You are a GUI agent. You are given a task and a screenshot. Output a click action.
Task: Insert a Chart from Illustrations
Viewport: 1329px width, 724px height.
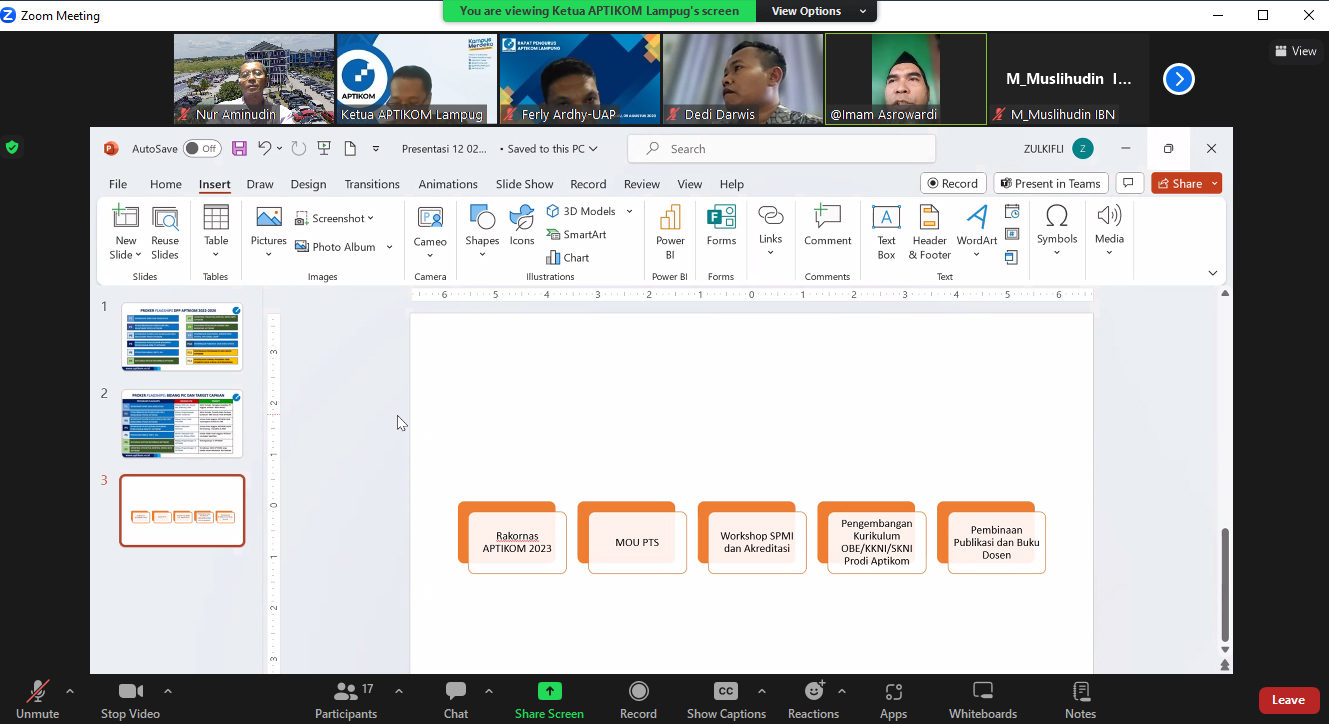click(568, 257)
